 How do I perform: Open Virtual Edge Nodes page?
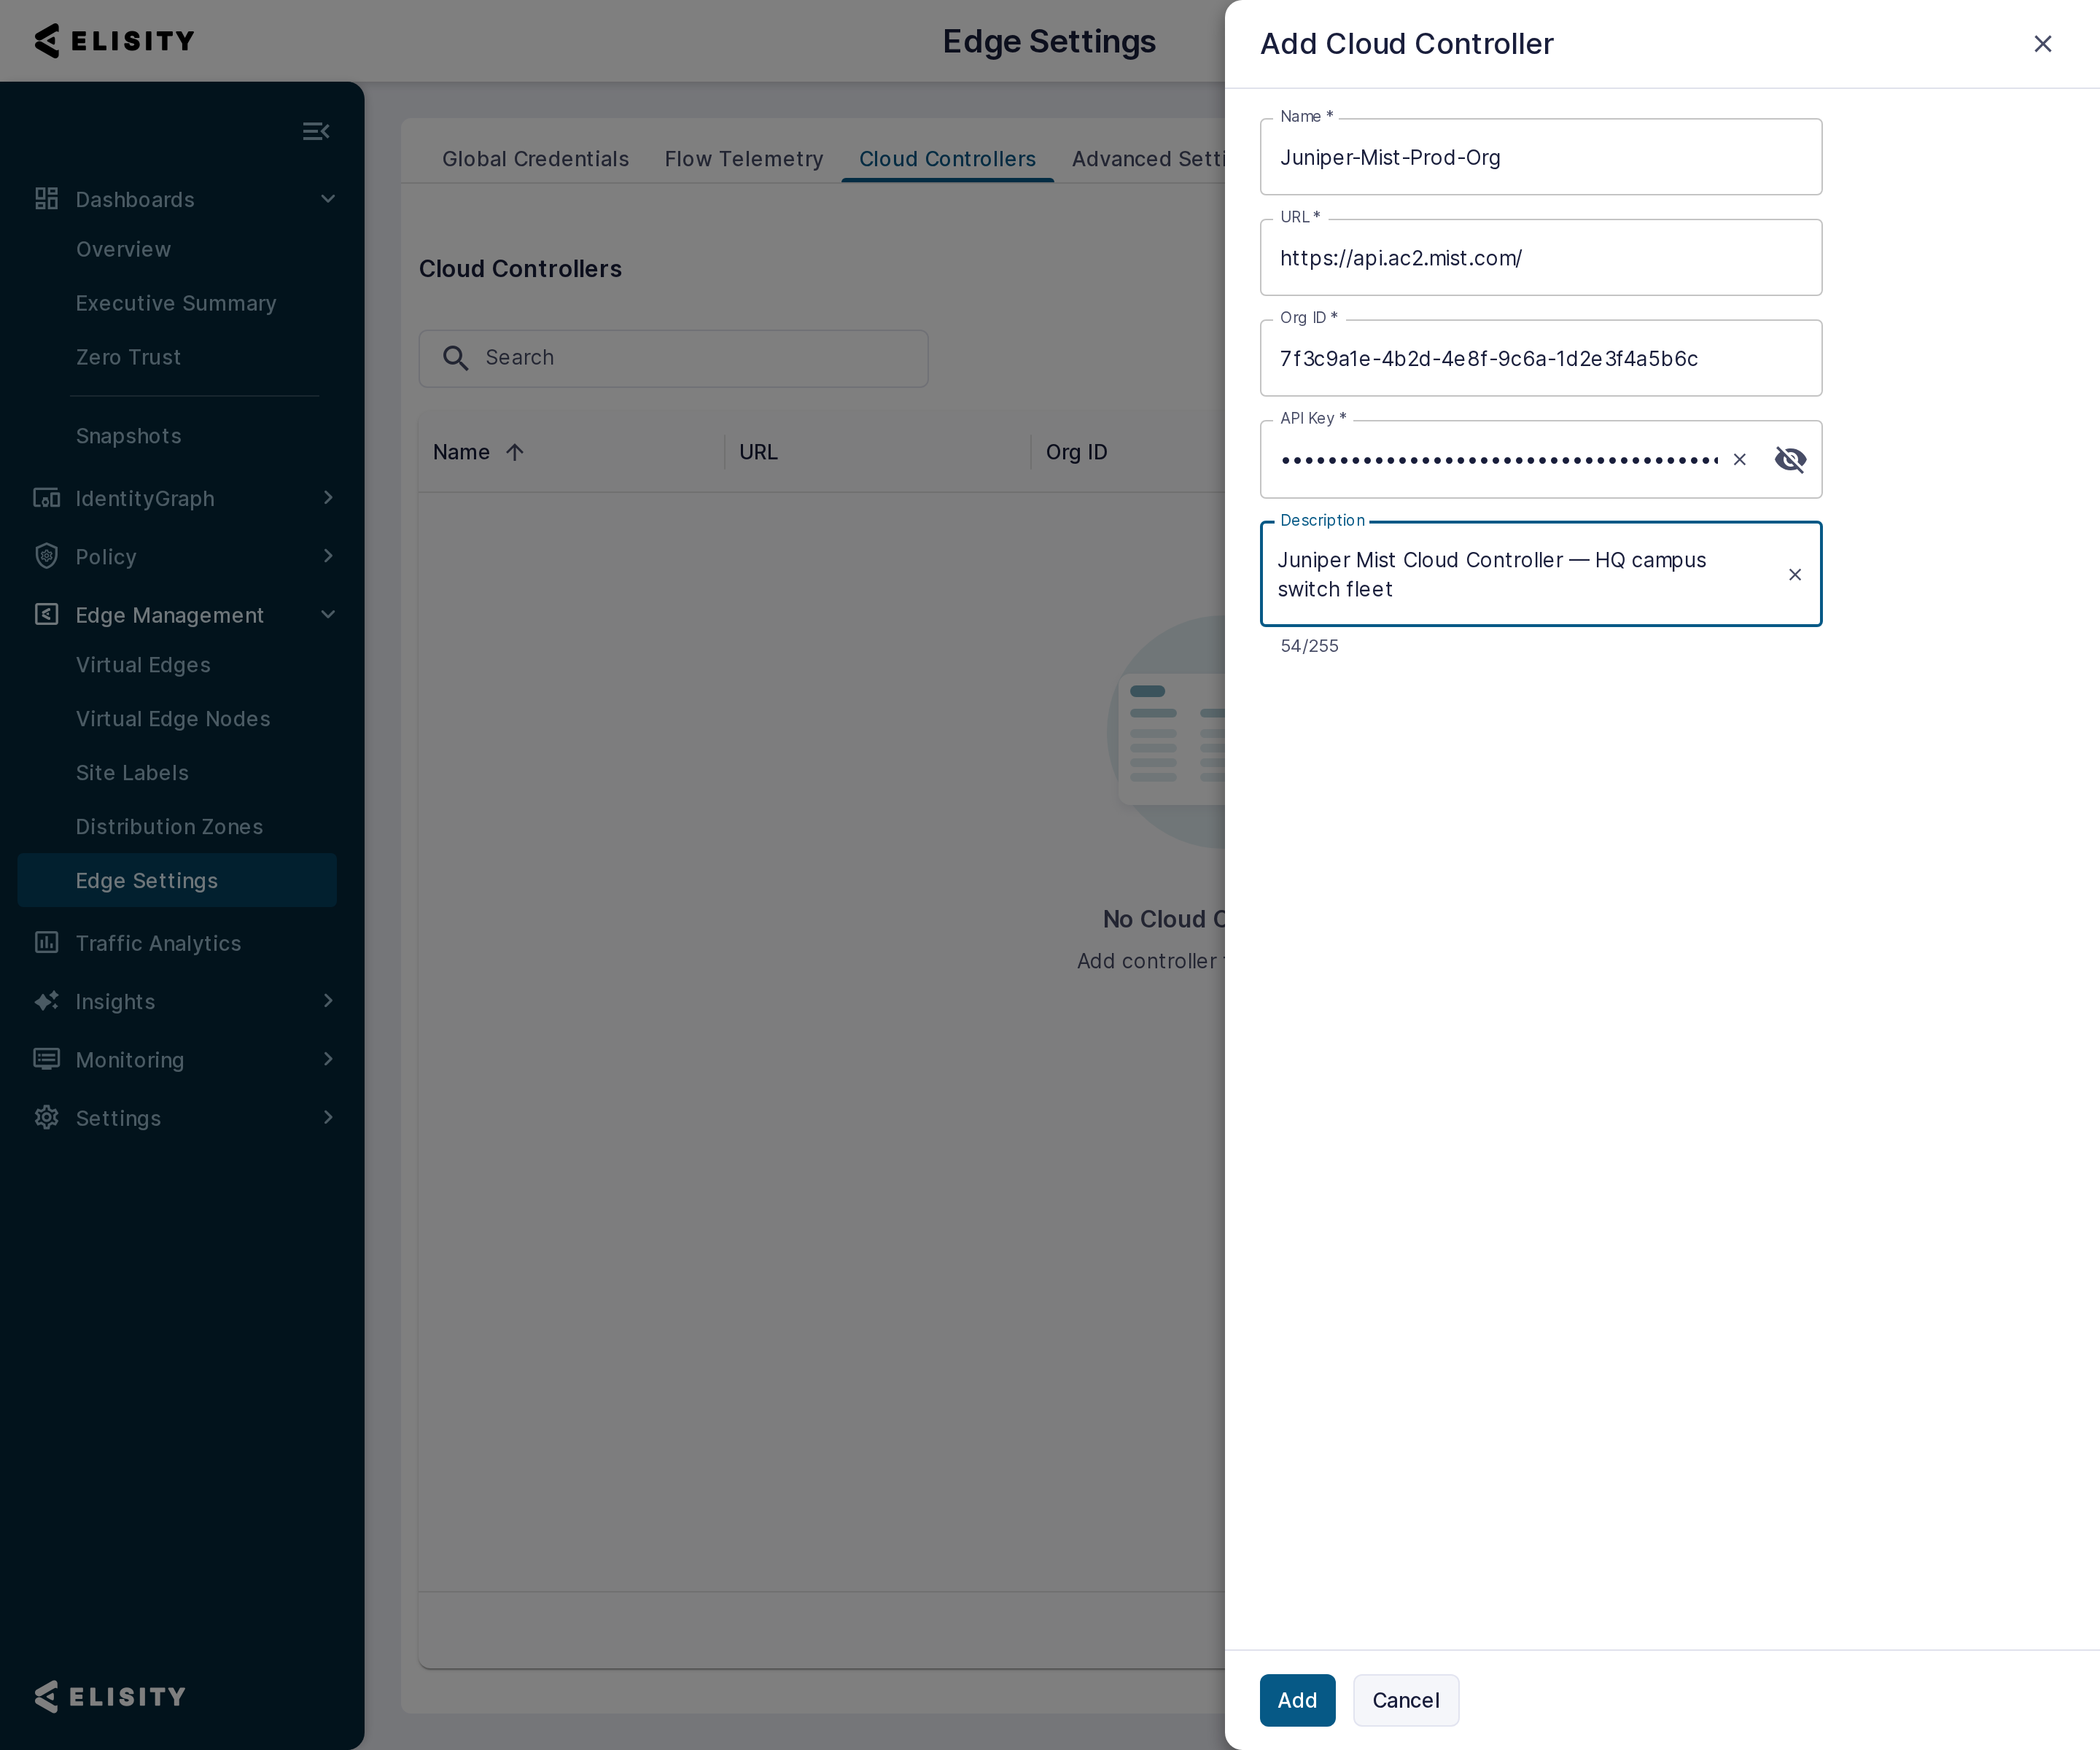coord(173,719)
